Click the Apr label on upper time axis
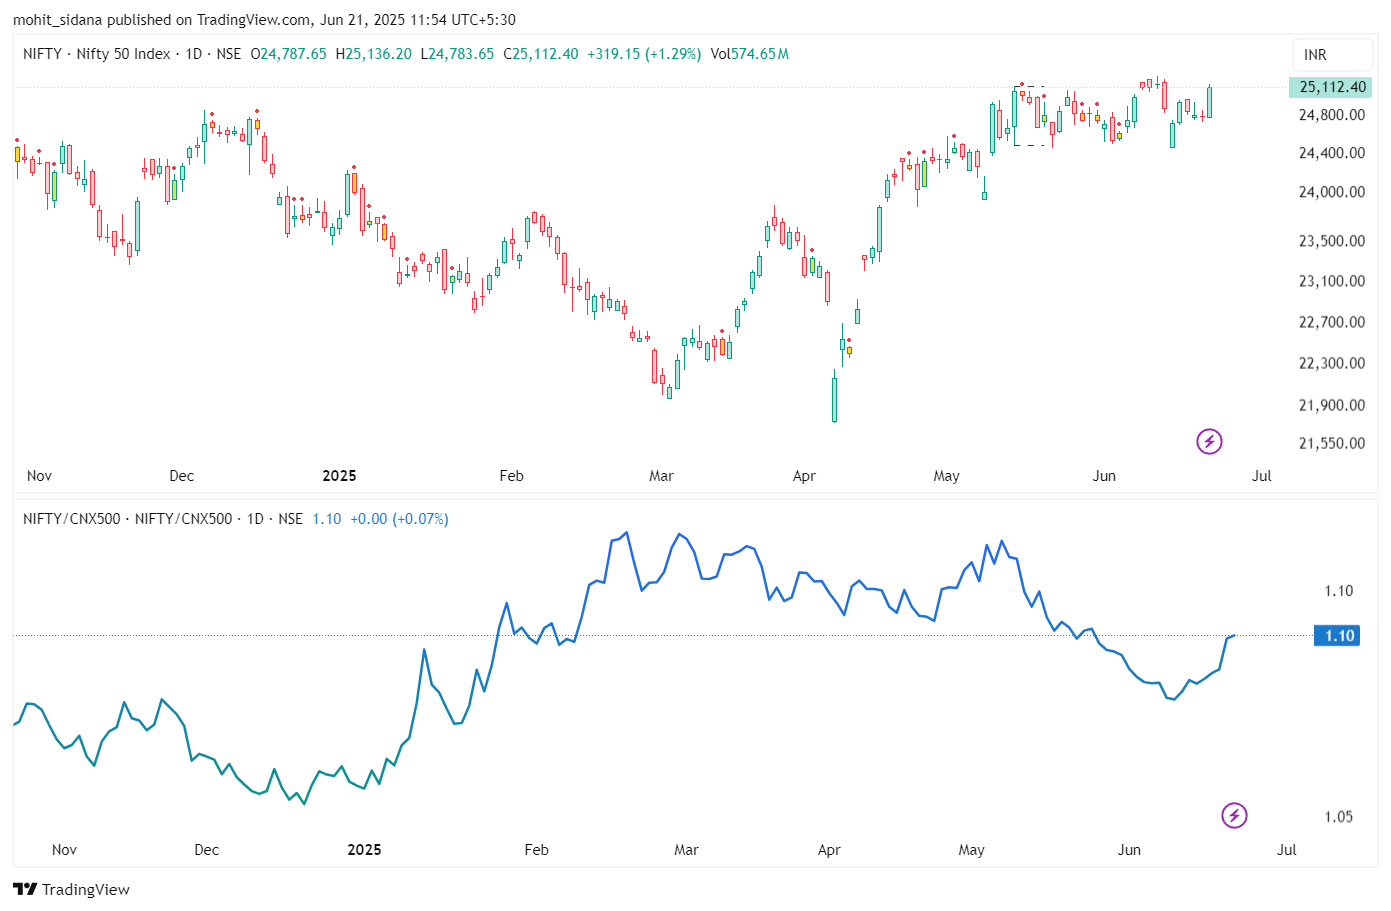Image resolution: width=1391 pixels, height=911 pixels. tap(804, 476)
